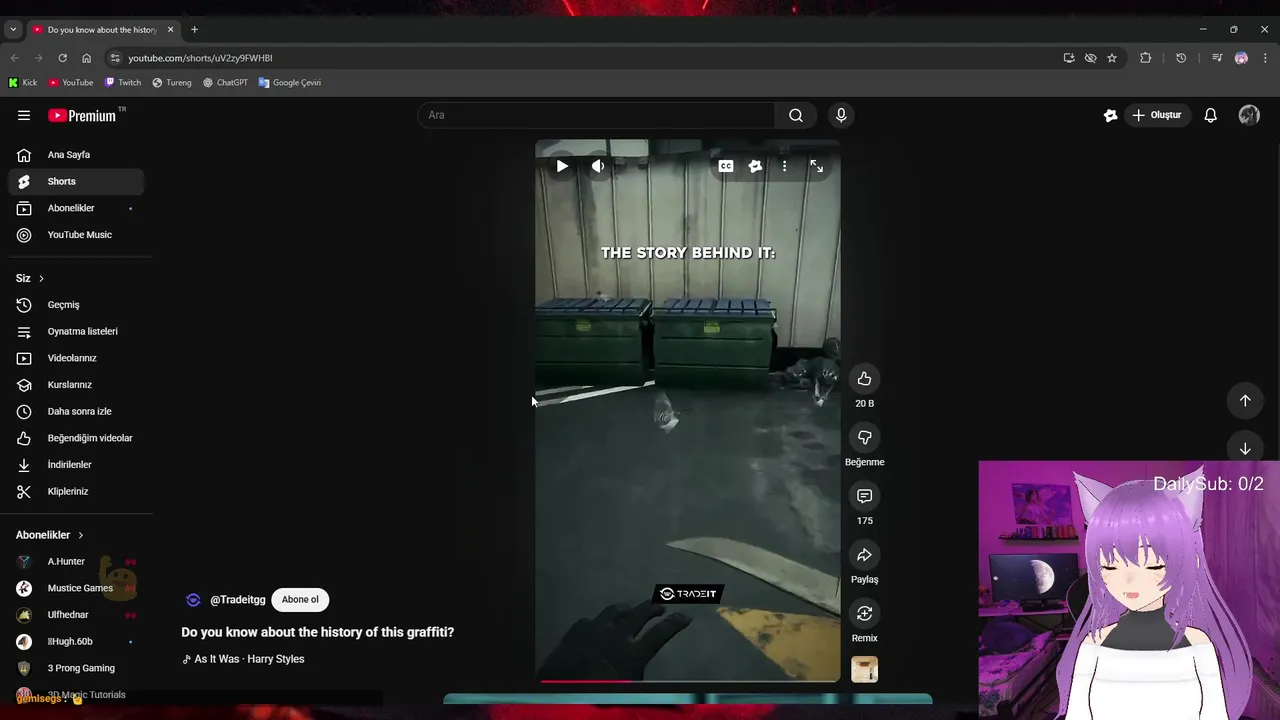The image size is (1280, 720).
Task: Open Oynatma listeleri
Action: pyautogui.click(x=76, y=331)
